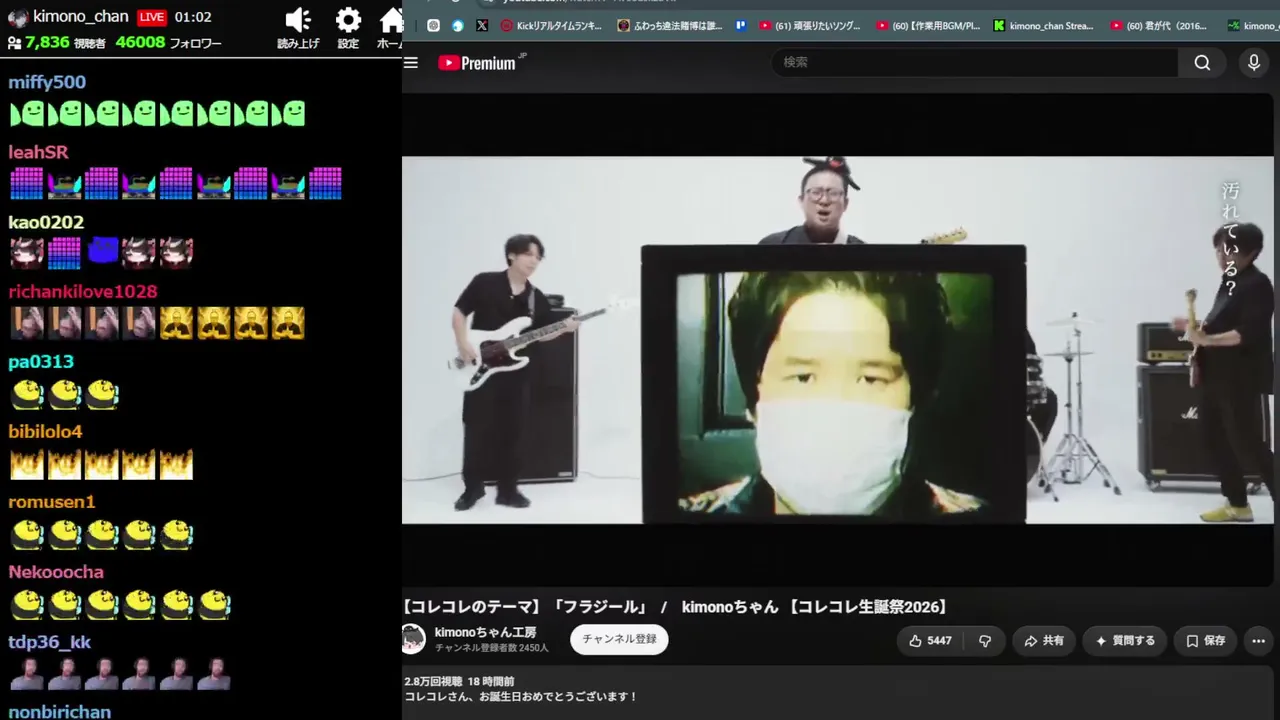Click the red LIVE badge
1280x720 pixels.
pyautogui.click(x=151, y=17)
